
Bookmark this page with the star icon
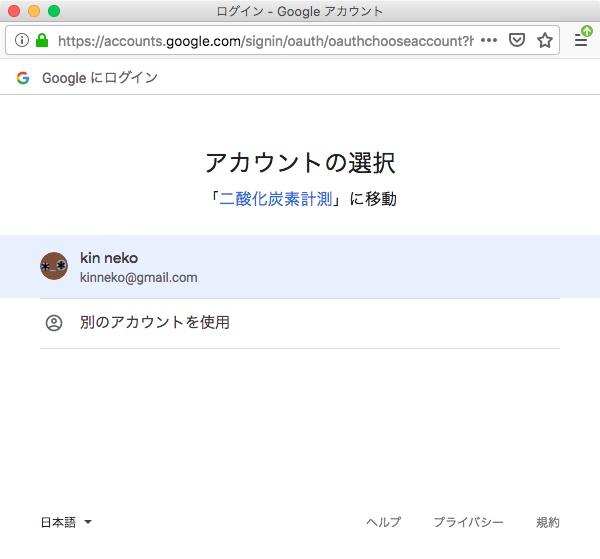point(545,41)
